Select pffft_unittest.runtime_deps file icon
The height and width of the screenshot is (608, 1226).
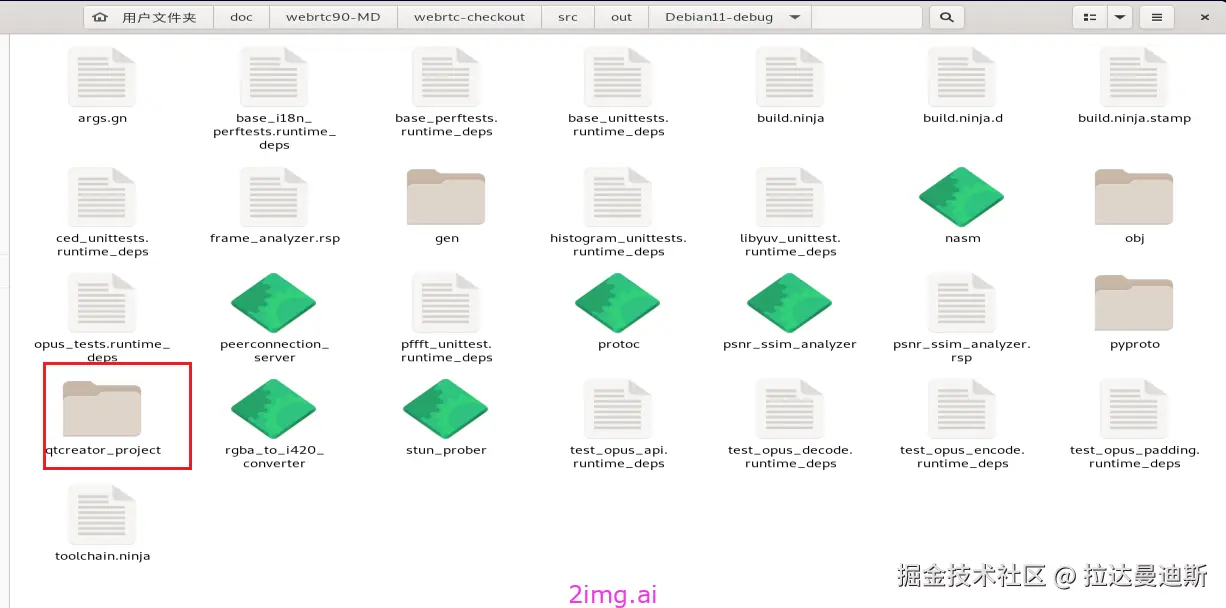446,304
